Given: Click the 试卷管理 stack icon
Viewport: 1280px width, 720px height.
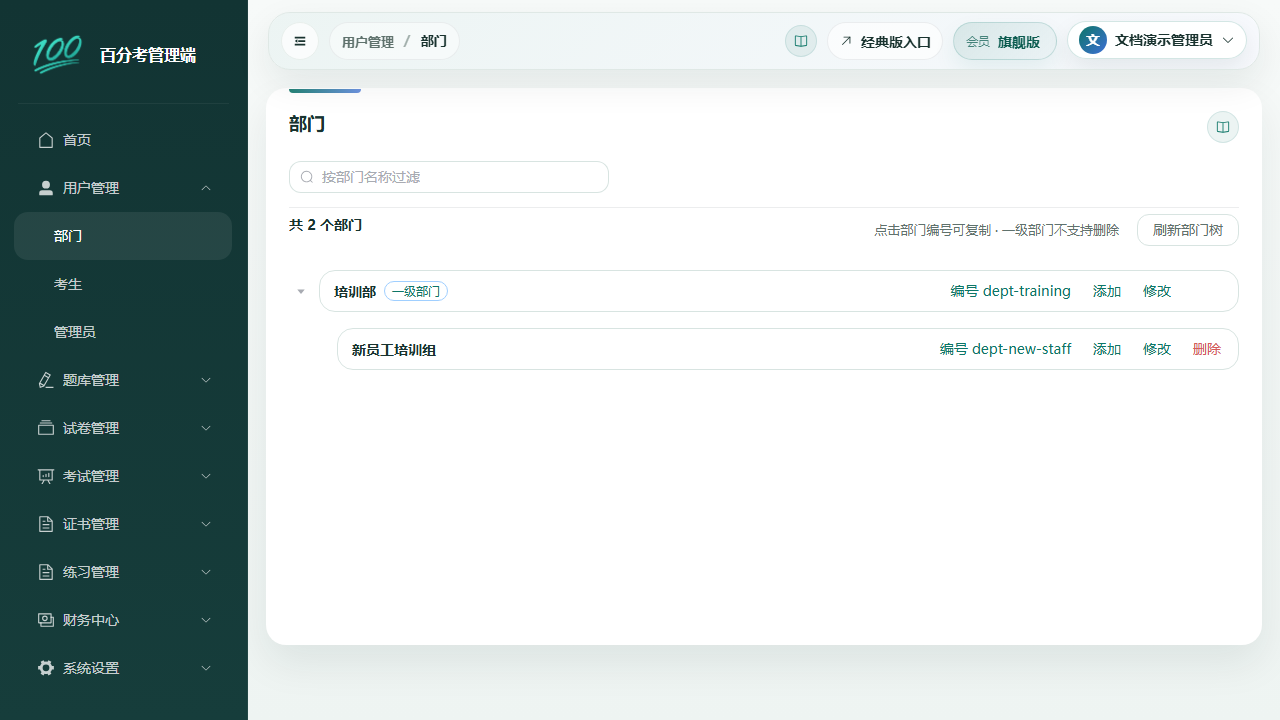Looking at the screenshot, I should [46, 428].
